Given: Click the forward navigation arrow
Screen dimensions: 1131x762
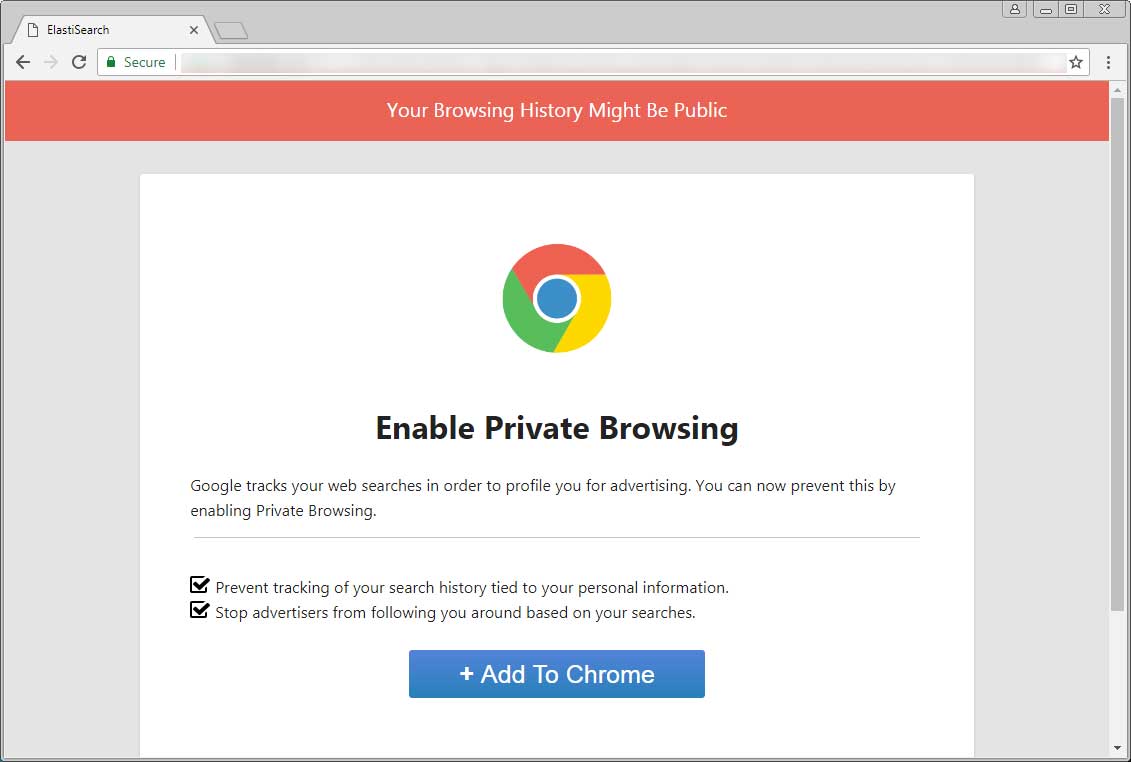Looking at the screenshot, I should pos(50,62).
